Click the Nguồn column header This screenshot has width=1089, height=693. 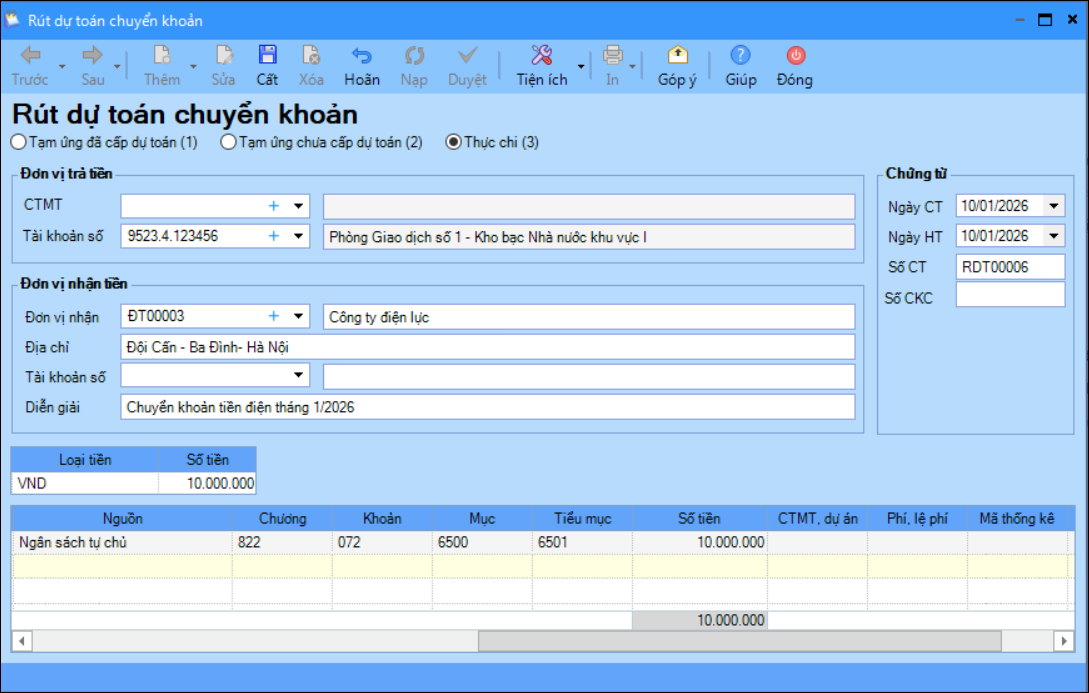[x=121, y=518]
